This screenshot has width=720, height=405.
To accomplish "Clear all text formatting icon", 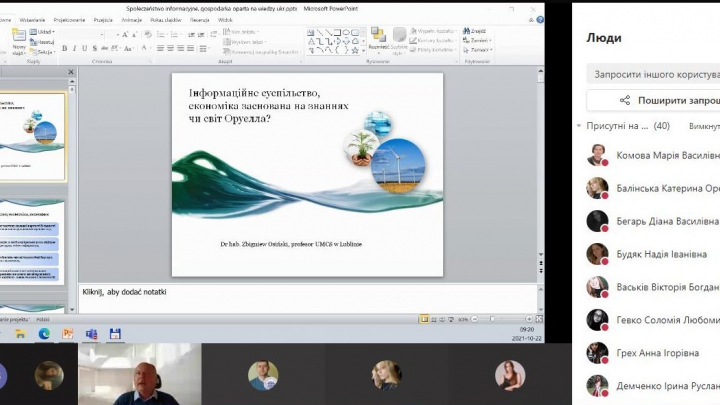I will [x=147, y=34].
